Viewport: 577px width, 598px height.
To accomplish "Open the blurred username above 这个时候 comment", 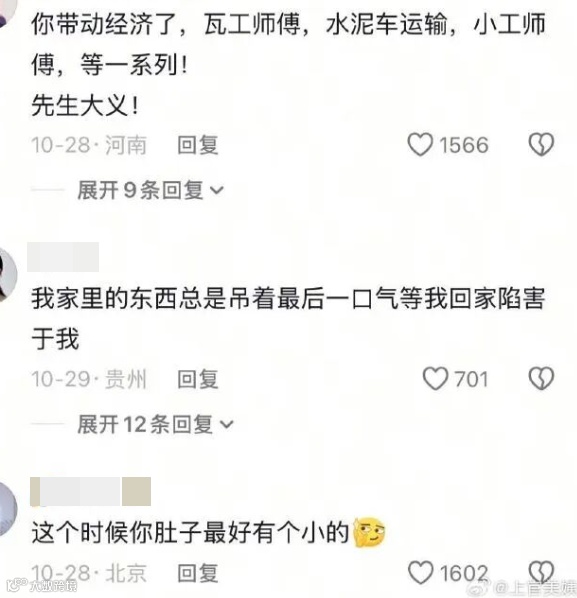I will 90,492.
